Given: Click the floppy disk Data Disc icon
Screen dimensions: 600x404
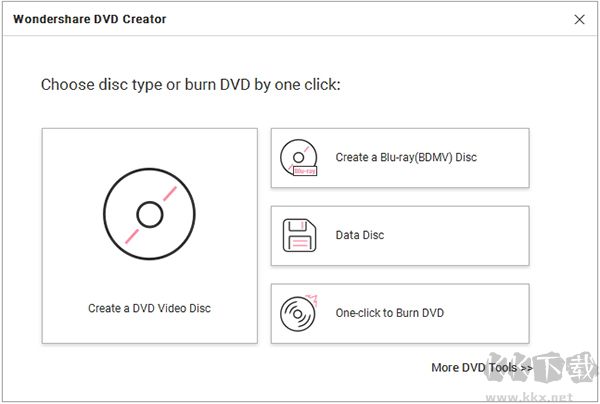Looking at the screenshot, I should coord(300,236).
